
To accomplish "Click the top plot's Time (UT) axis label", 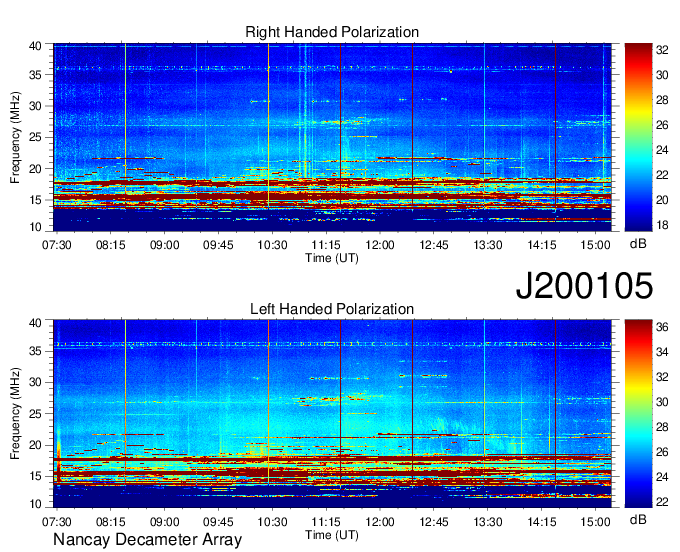I will (x=332, y=258).
